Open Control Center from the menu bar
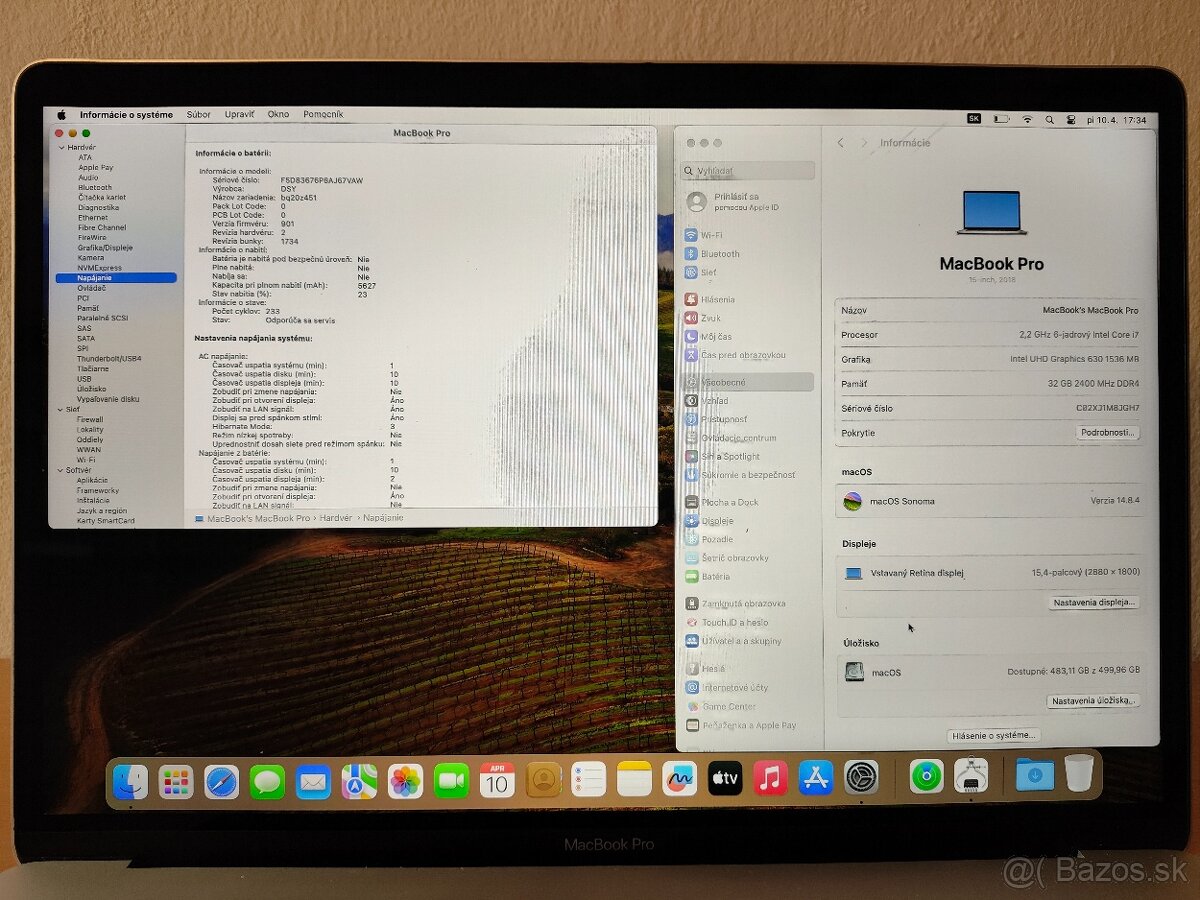 [x=1071, y=119]
